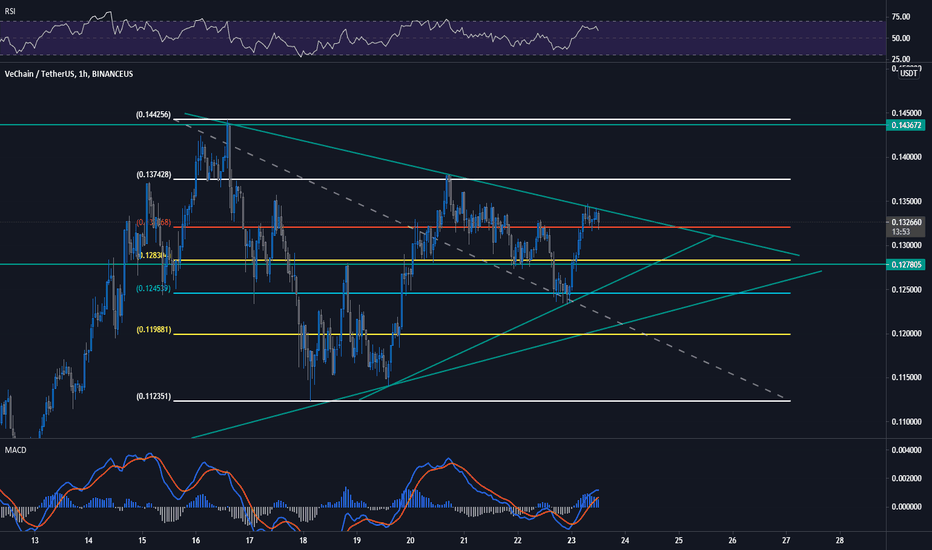The height and width of the screenshot is (550, 932).
Task: Click 75.00 on the RSI scale
Action: click(901, 17)
